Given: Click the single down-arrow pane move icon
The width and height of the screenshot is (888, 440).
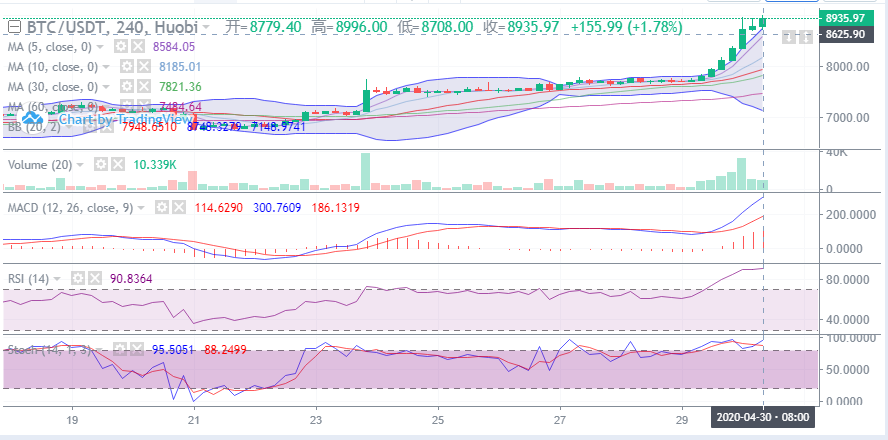Looking at the screenshot, I should coord(789,38).
